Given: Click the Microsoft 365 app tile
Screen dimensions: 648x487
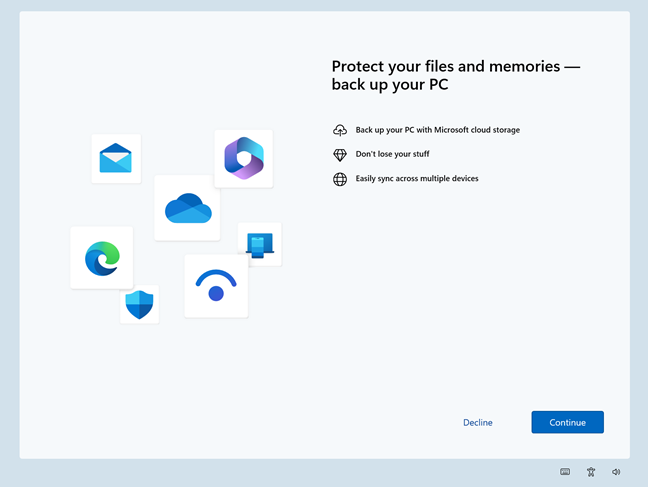Looking at the screenshot, I should click(x=244, y=159).
